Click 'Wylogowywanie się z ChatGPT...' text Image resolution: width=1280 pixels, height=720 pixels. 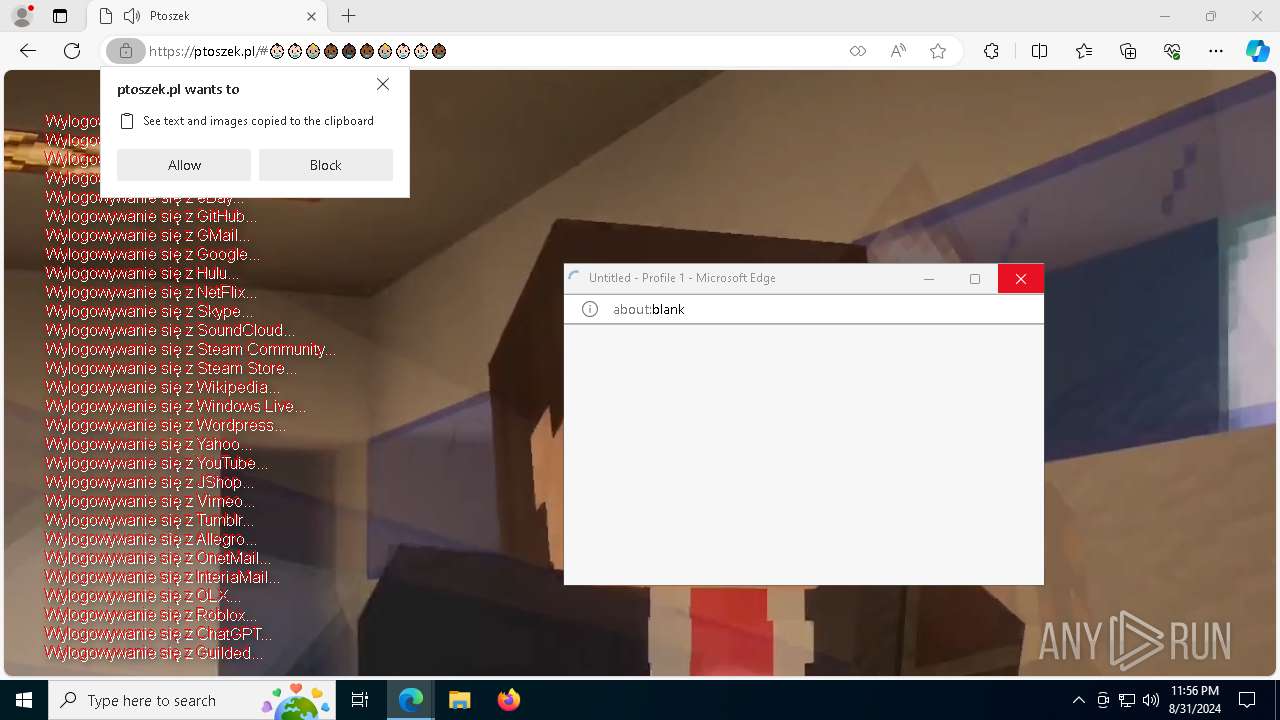coord(158,635)
